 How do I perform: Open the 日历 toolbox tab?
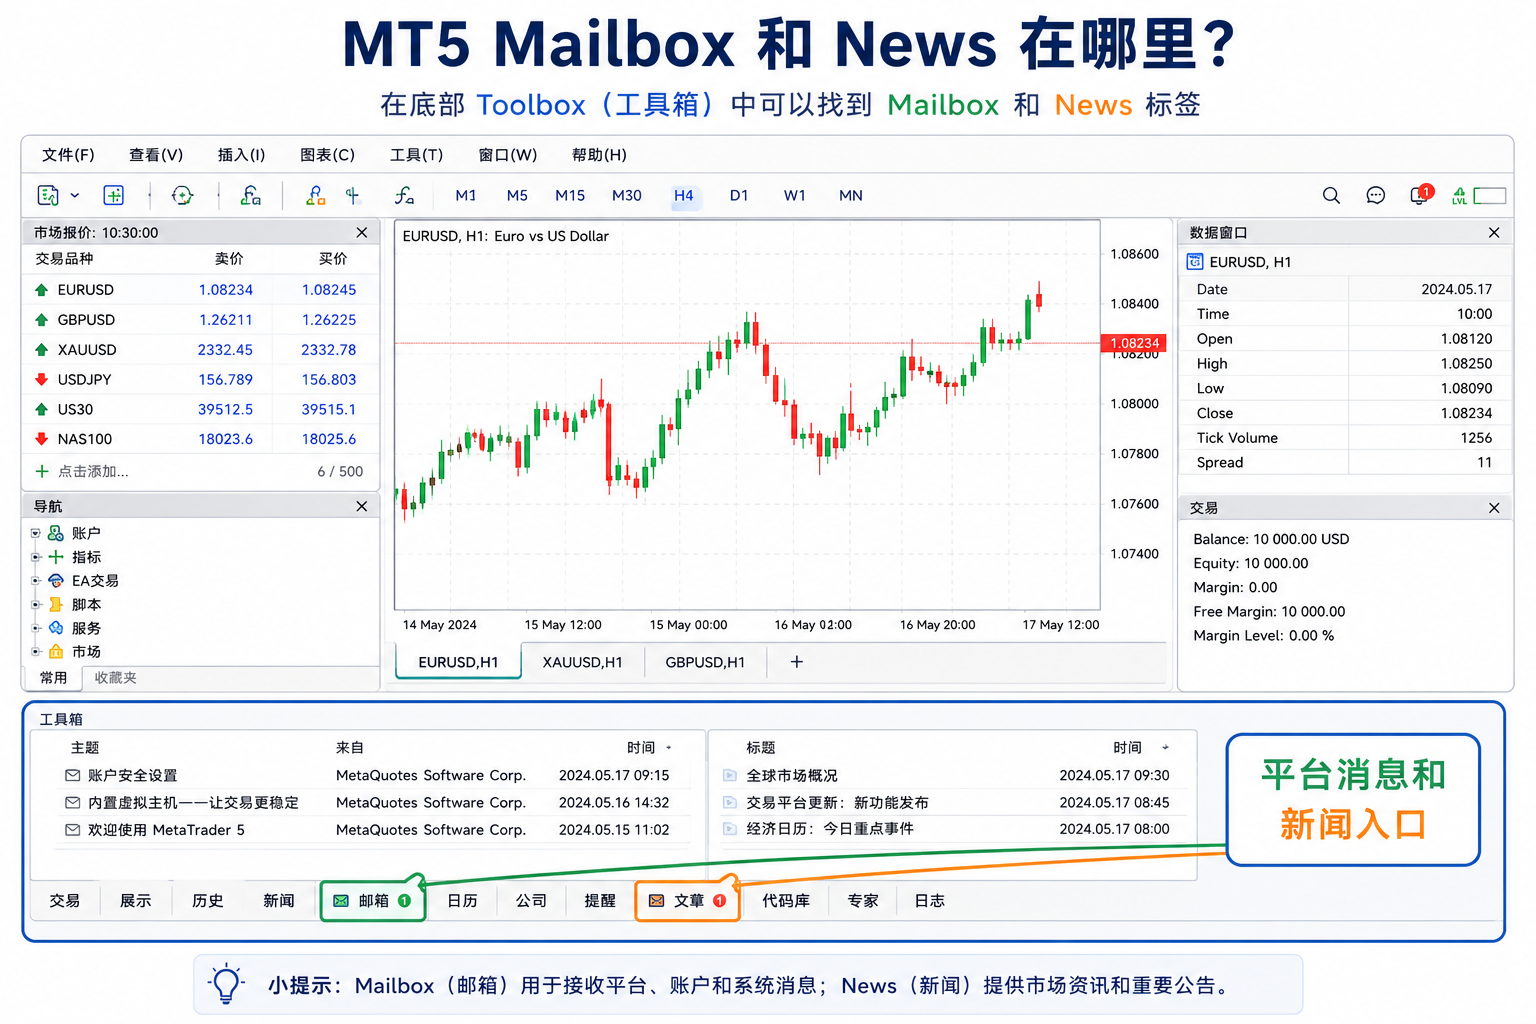462,901
